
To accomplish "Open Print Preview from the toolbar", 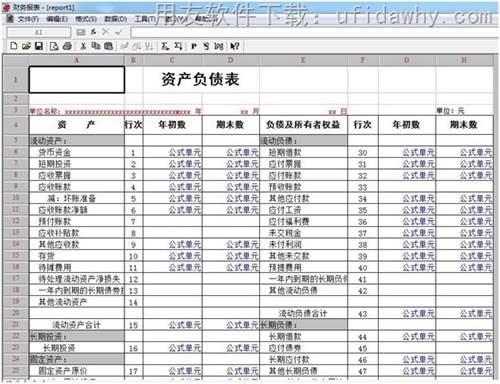I will pyautogui.click(x=54, y=46).
